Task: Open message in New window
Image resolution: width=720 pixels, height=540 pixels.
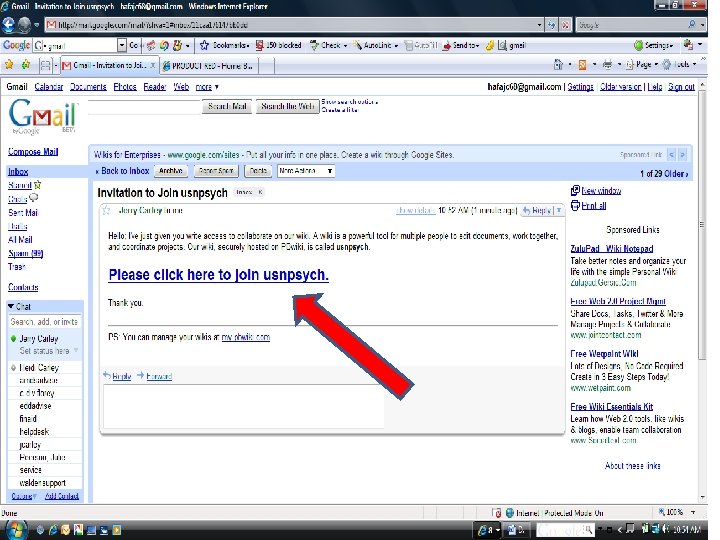Action: [601, 191]
